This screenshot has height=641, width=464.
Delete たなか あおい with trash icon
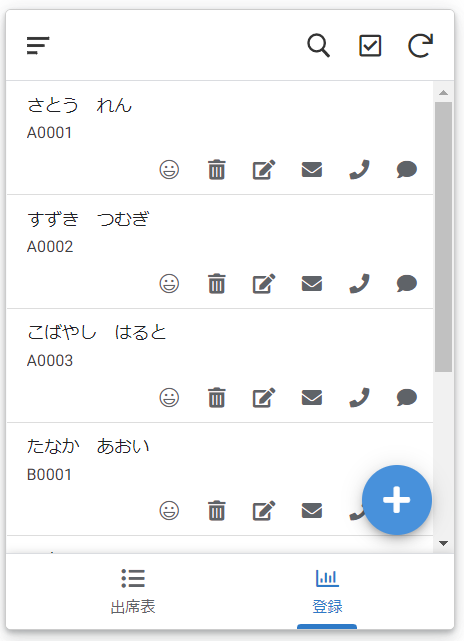(x=217, y=511)
